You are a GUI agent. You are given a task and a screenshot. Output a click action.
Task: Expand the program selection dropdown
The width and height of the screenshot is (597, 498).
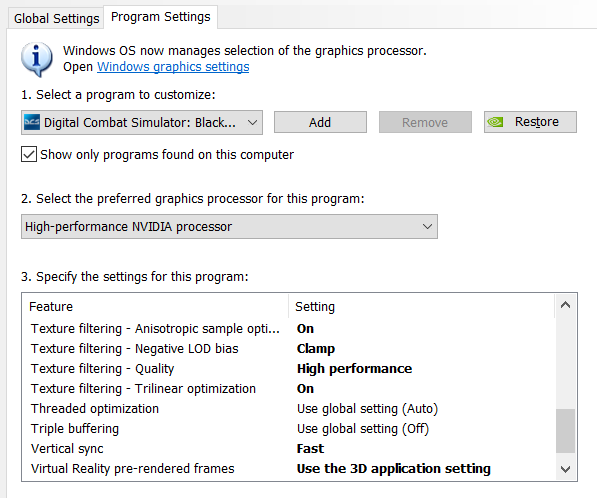[x=142, y=123]
